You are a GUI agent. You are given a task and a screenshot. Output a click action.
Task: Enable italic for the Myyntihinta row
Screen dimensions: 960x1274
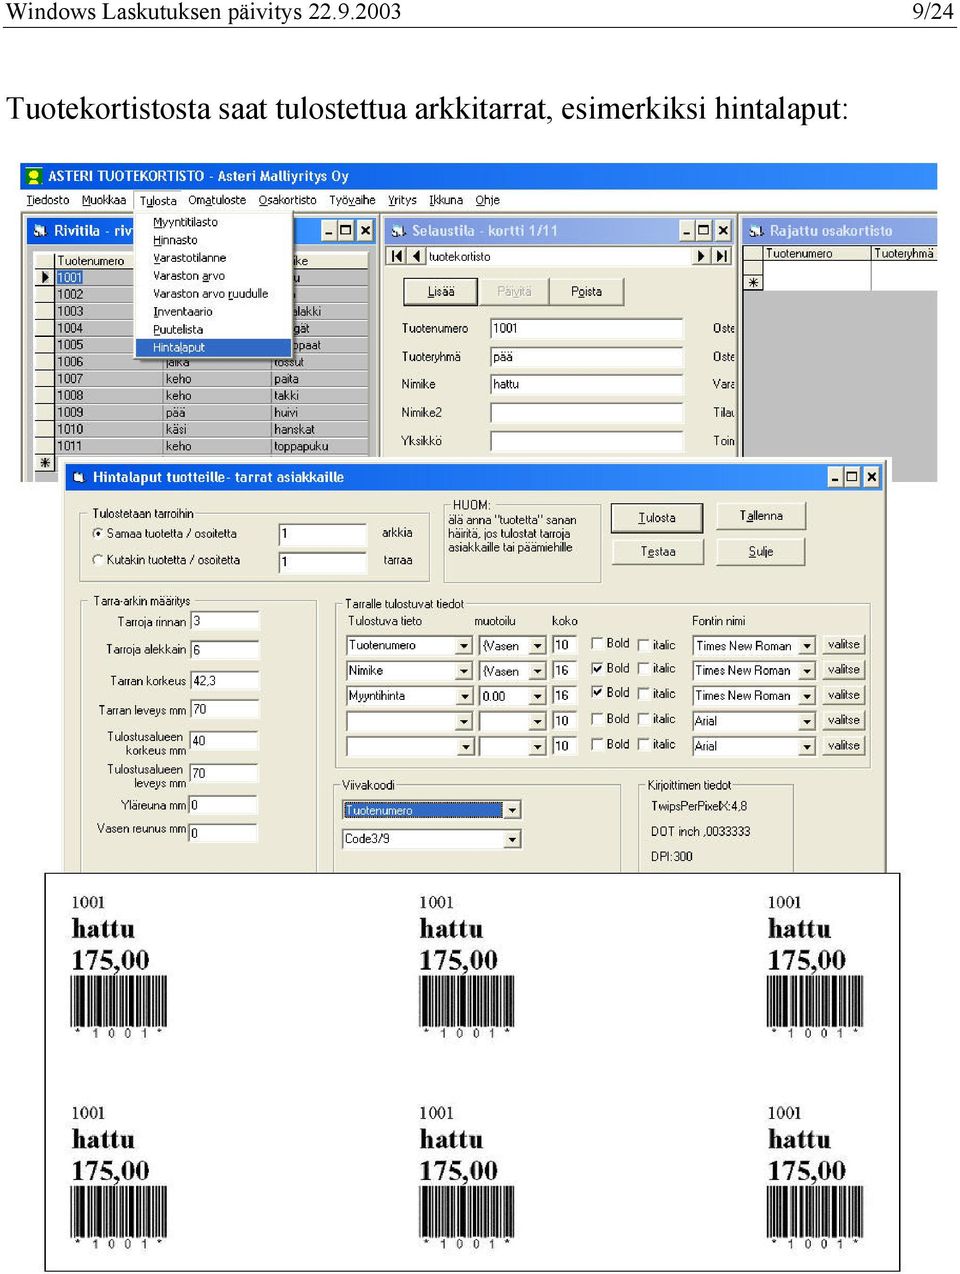coord(644,694)
